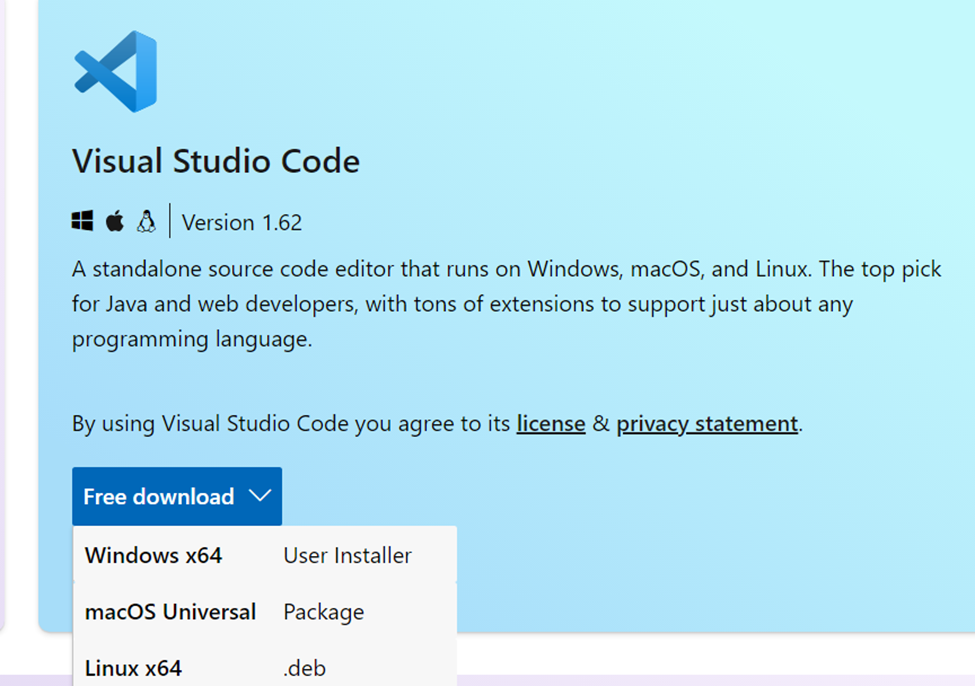Choose the .deb download option
Screen dimensions: 975x686
305,668
